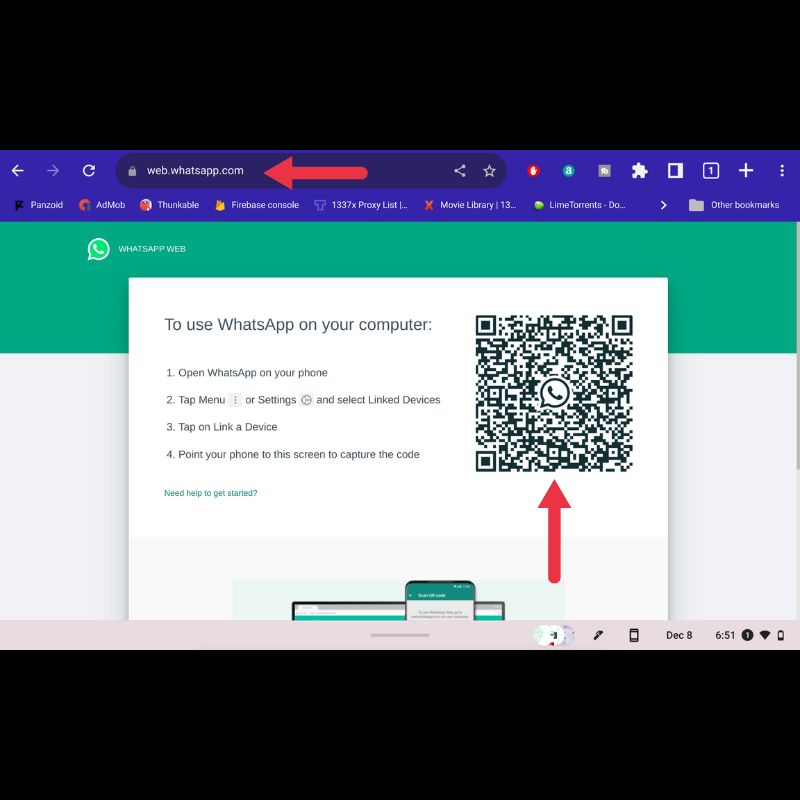Screen dimensions: 800x800
Task: Click the 'To use WhatsApp on your computer:' heading
Action: click(x=298, y=324)
